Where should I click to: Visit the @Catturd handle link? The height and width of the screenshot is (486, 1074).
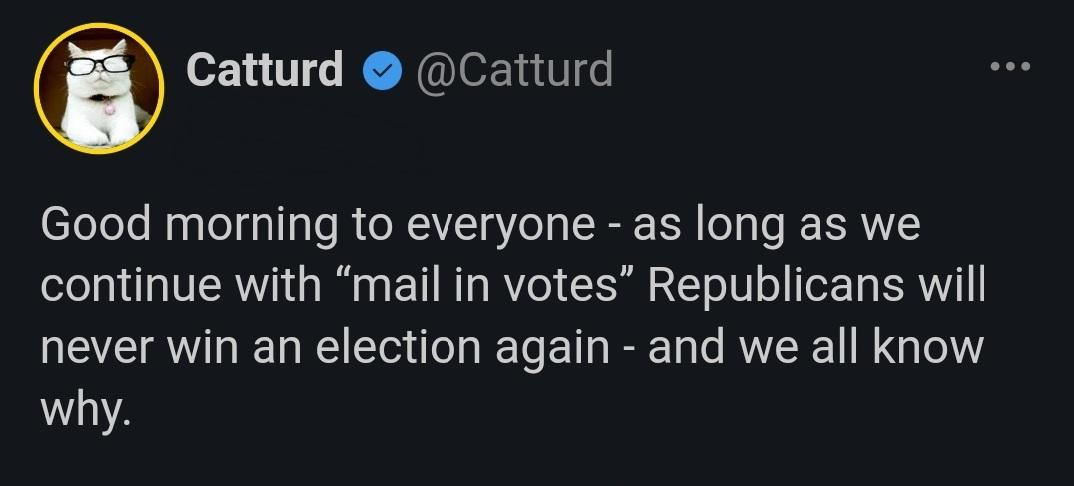click(513, 70)
